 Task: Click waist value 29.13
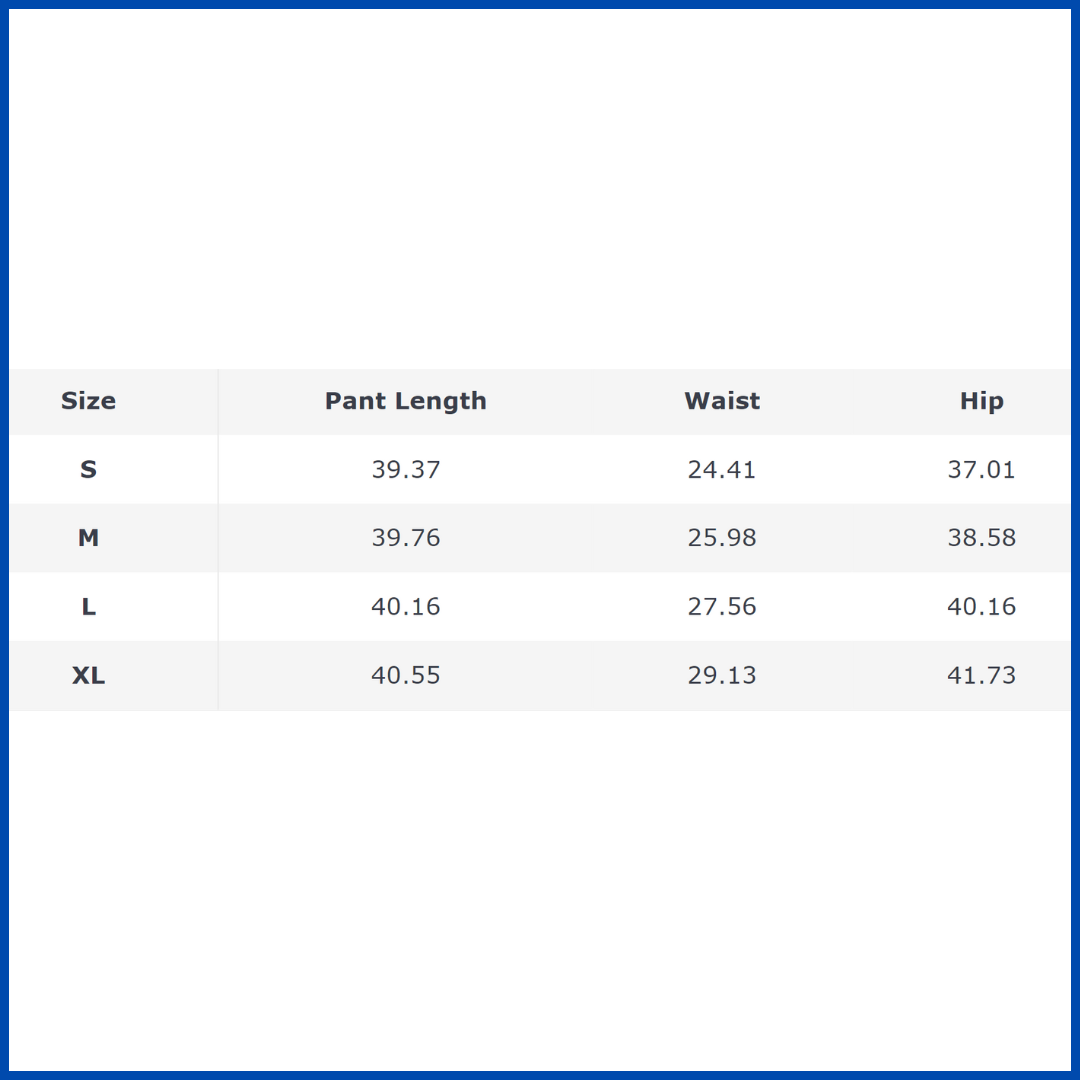[x=722, y=676]
